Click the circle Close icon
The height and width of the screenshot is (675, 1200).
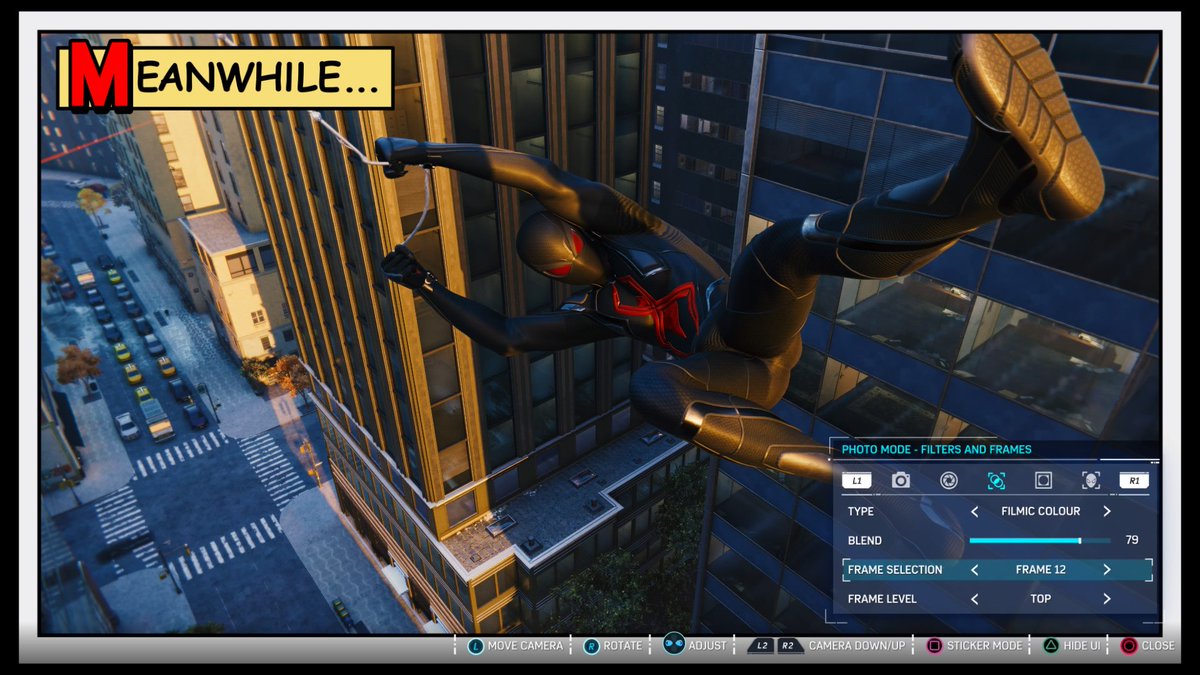click(x=1128, y=646)
